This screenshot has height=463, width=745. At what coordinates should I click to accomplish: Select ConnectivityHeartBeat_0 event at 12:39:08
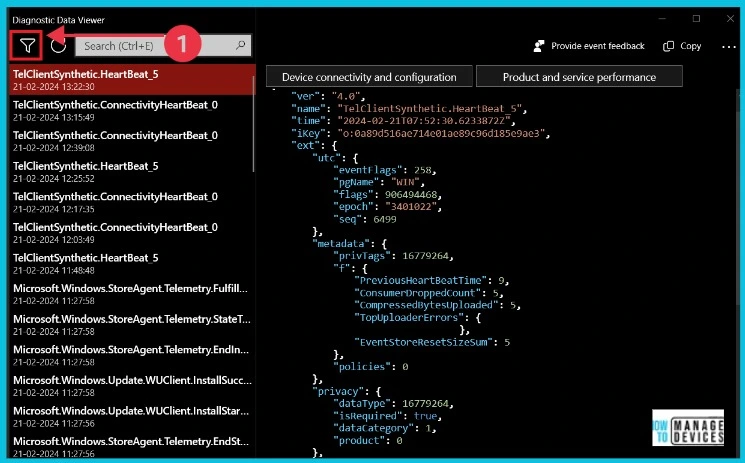(132, 141)
